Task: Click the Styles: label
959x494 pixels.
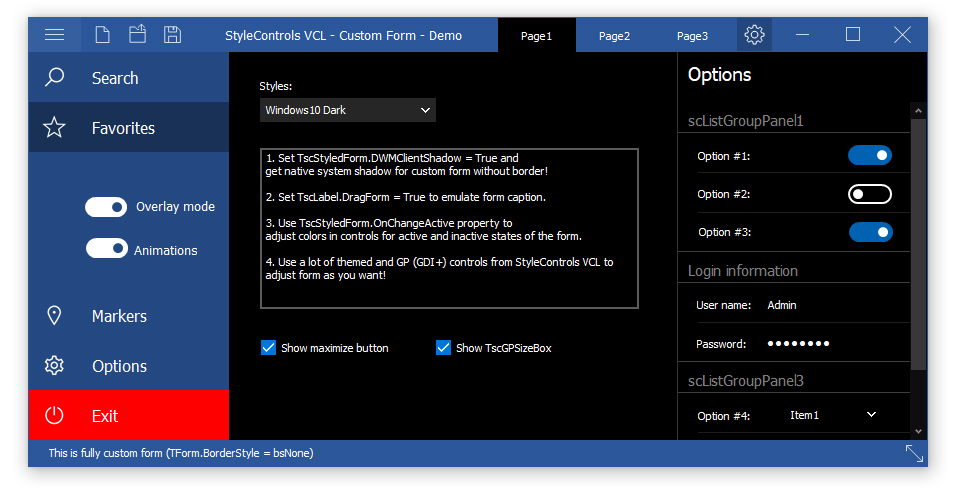Action: (276, 86)
